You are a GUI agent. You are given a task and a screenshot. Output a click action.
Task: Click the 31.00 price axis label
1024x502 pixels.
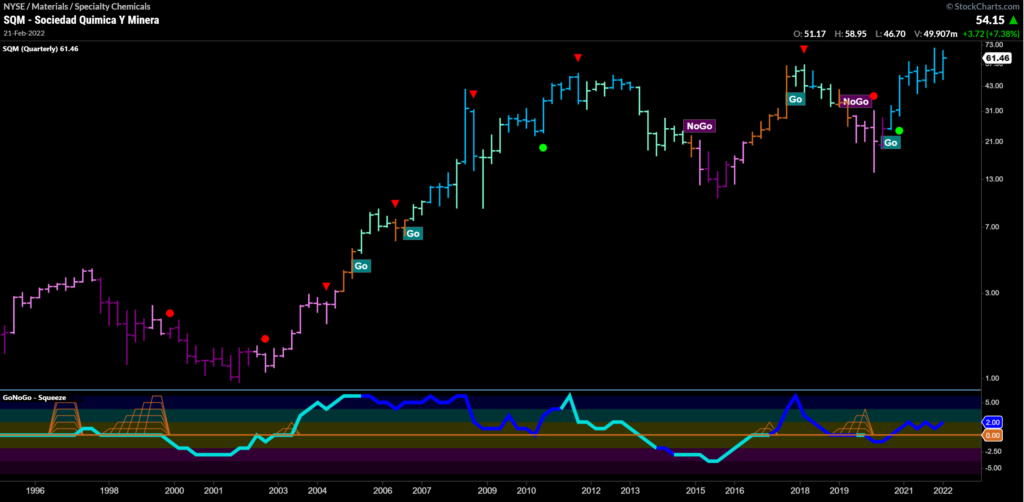[993, 111]
